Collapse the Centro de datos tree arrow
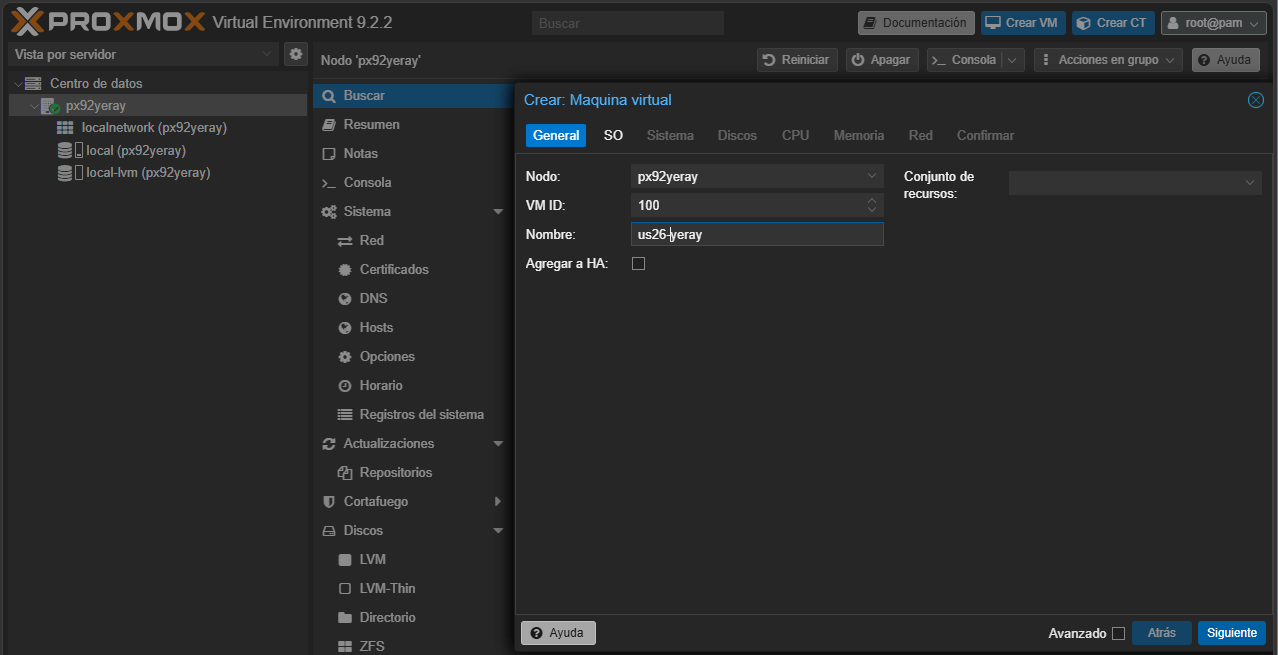Image resolution: width=1278 pixels, height=655 pixels. [18, 83]
